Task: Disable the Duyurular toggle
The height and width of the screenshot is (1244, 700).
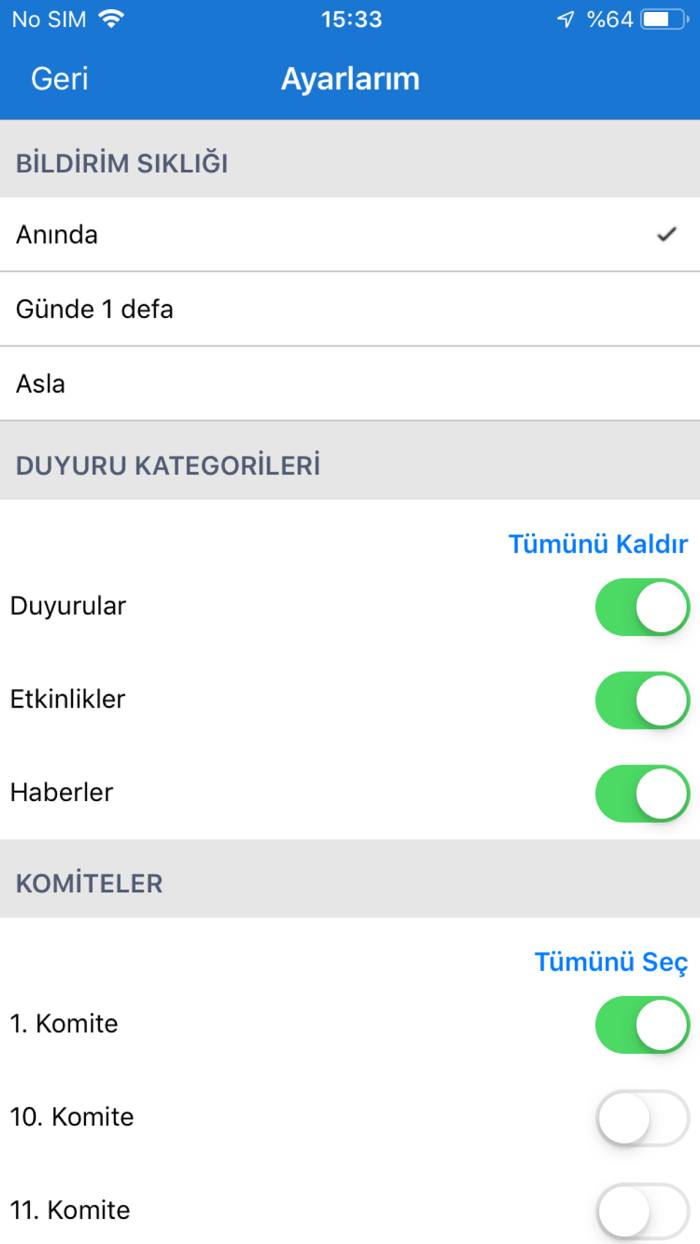Action: (641, 606)
